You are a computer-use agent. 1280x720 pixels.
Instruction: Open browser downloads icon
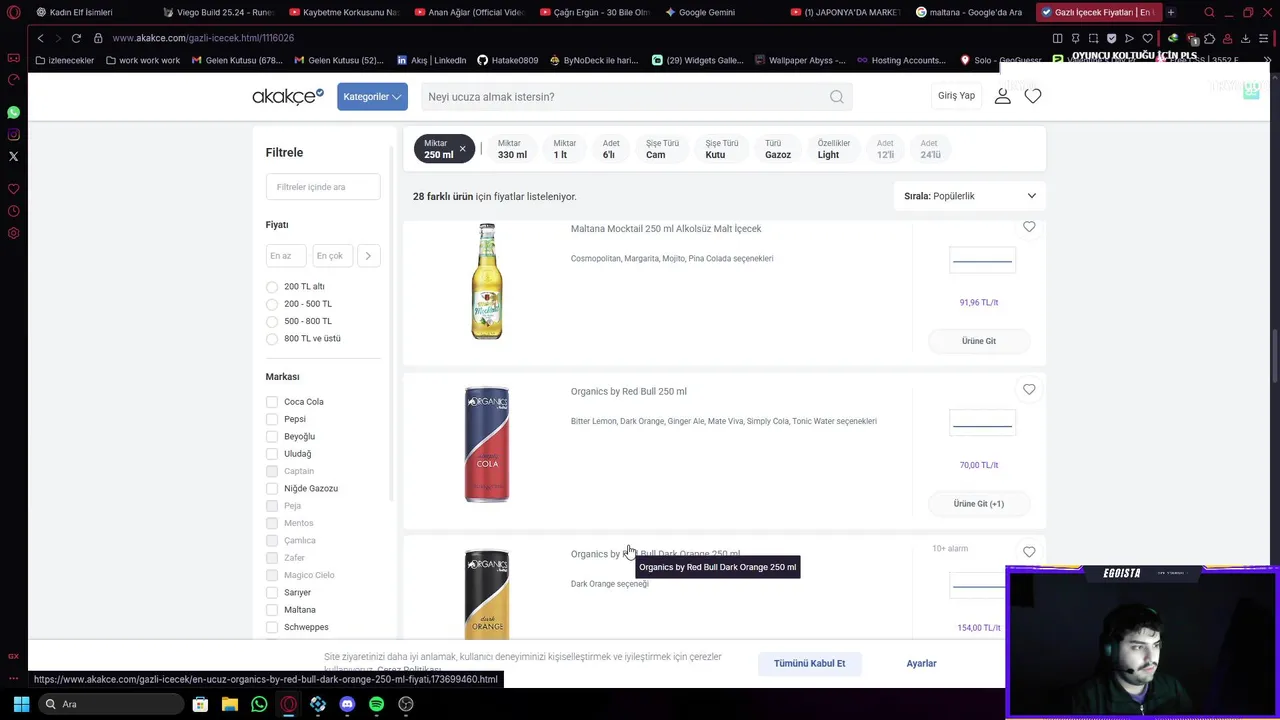point(1245,38)
